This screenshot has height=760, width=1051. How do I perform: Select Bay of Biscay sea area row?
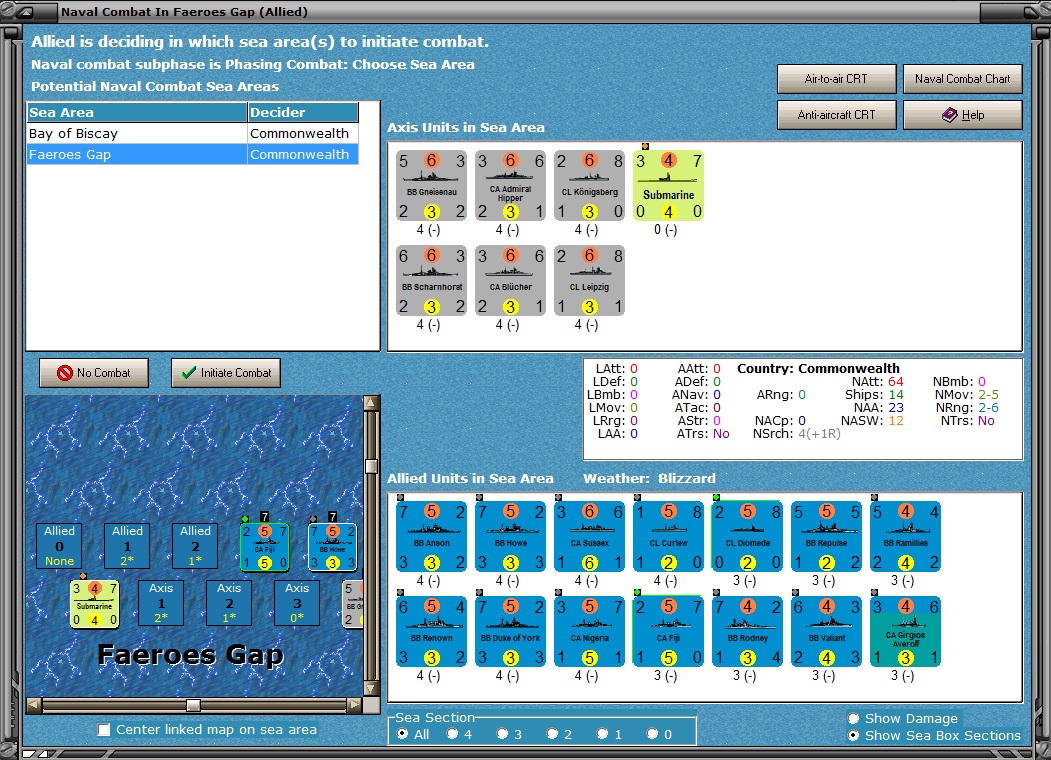tap(192, 133)
